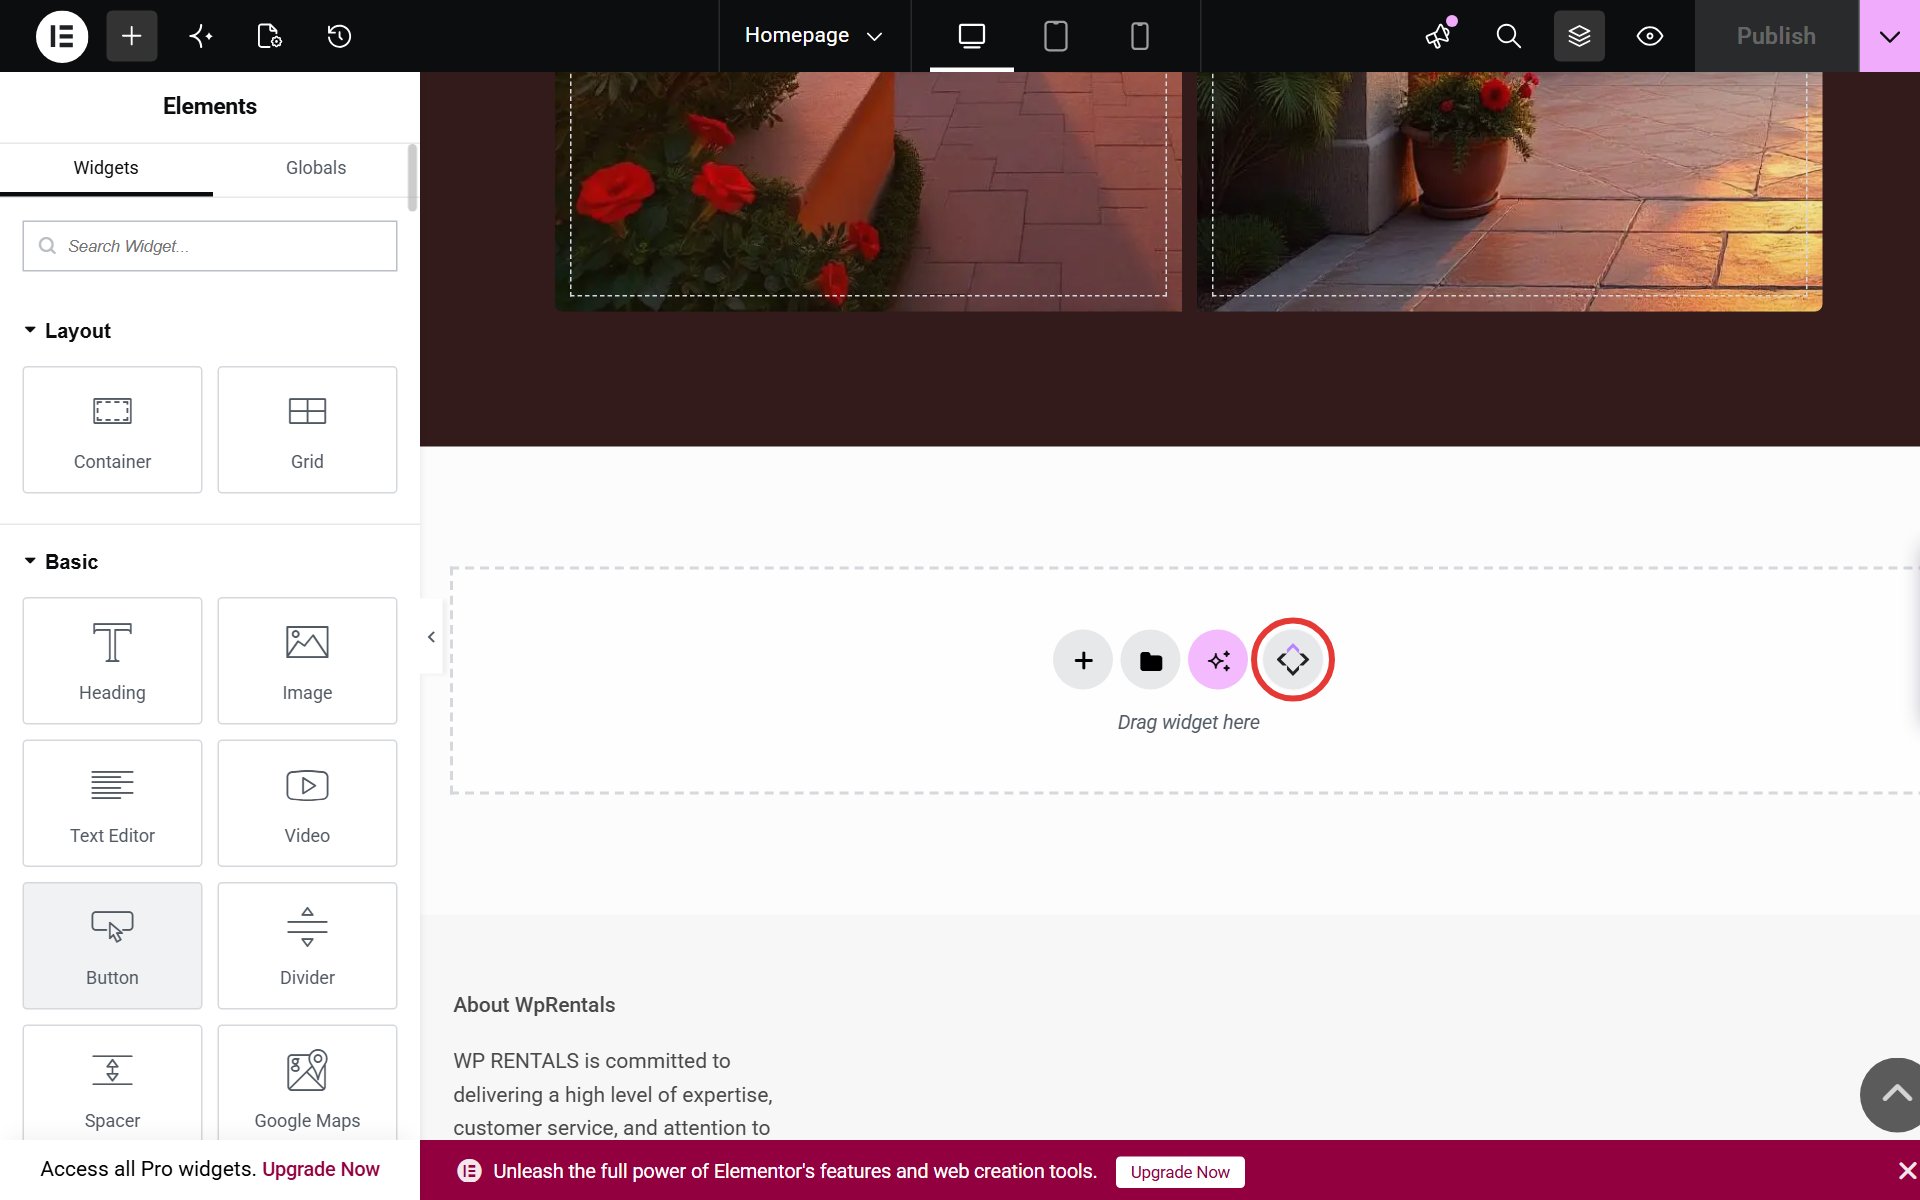Select the Text Editor widget
1920x1200 pixels.
pos(112,803)
